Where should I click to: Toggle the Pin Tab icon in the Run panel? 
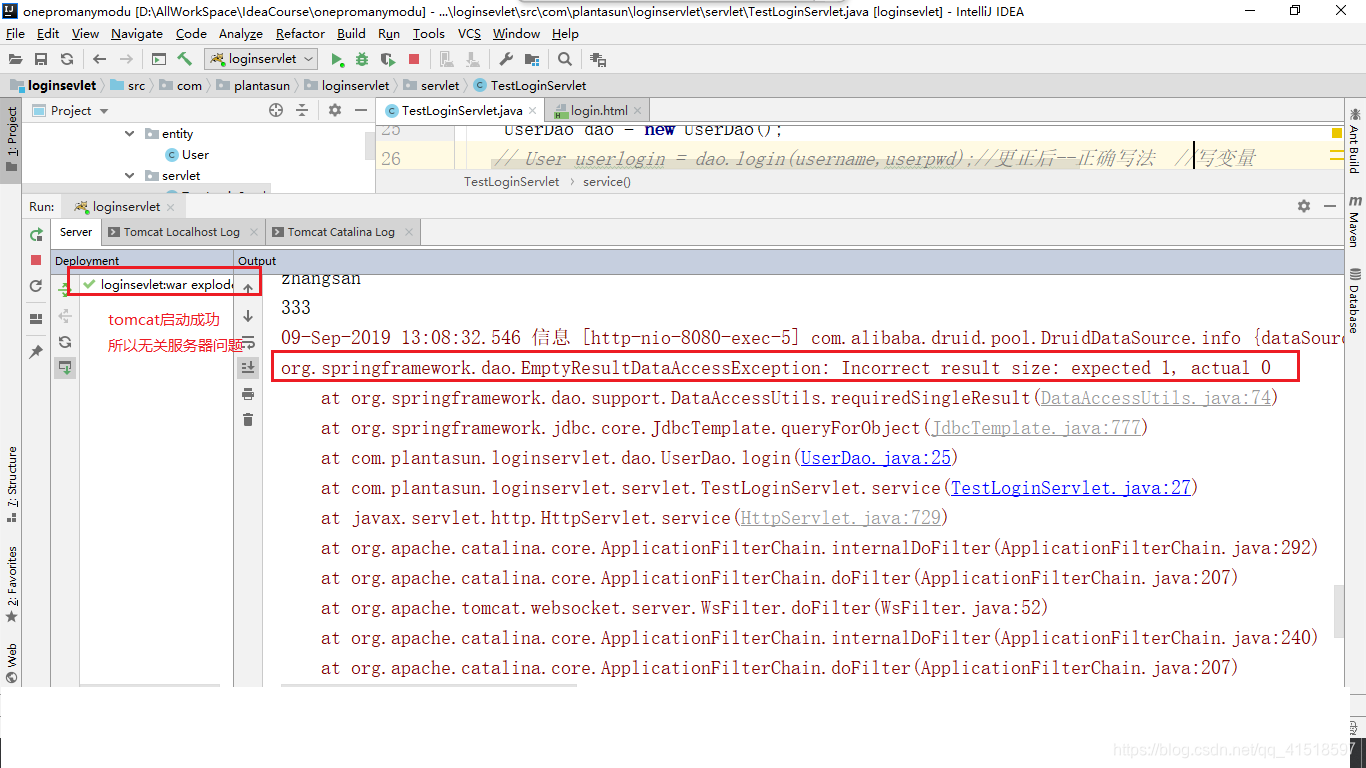coord(36,352)
